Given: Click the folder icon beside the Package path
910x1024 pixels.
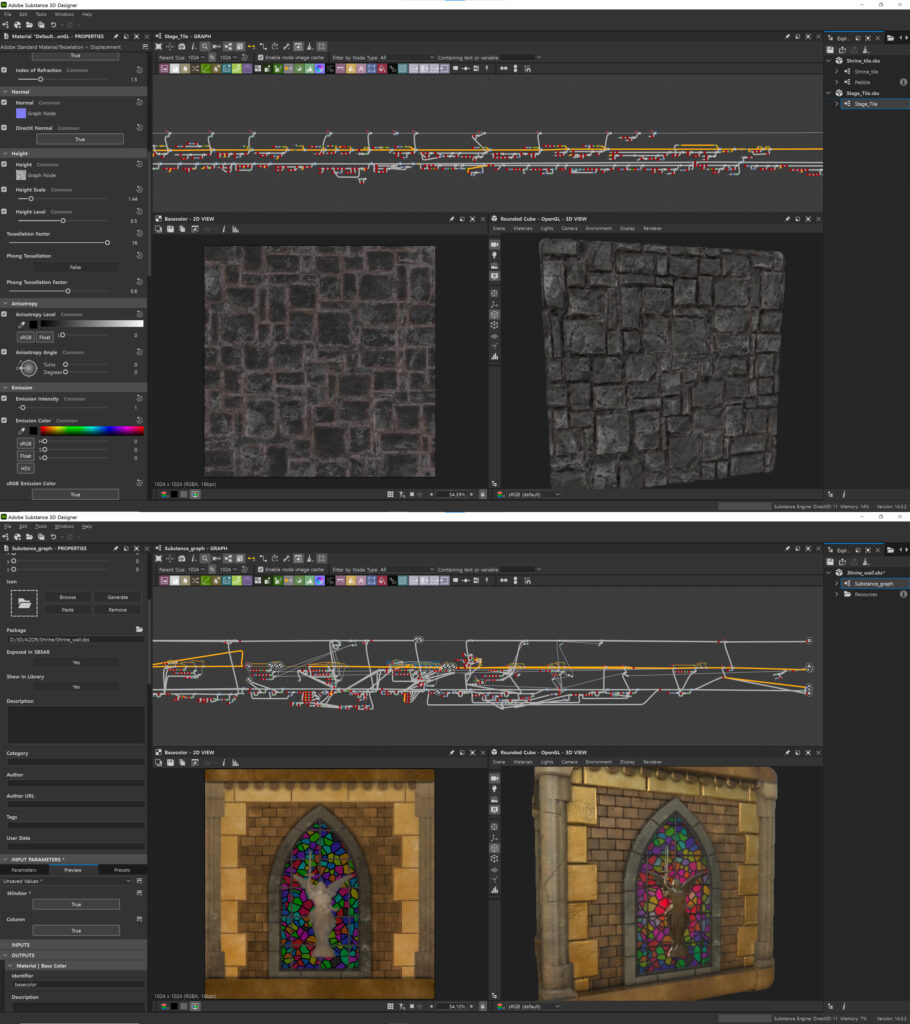Looking at the screenshot, I should click(139, 629).
